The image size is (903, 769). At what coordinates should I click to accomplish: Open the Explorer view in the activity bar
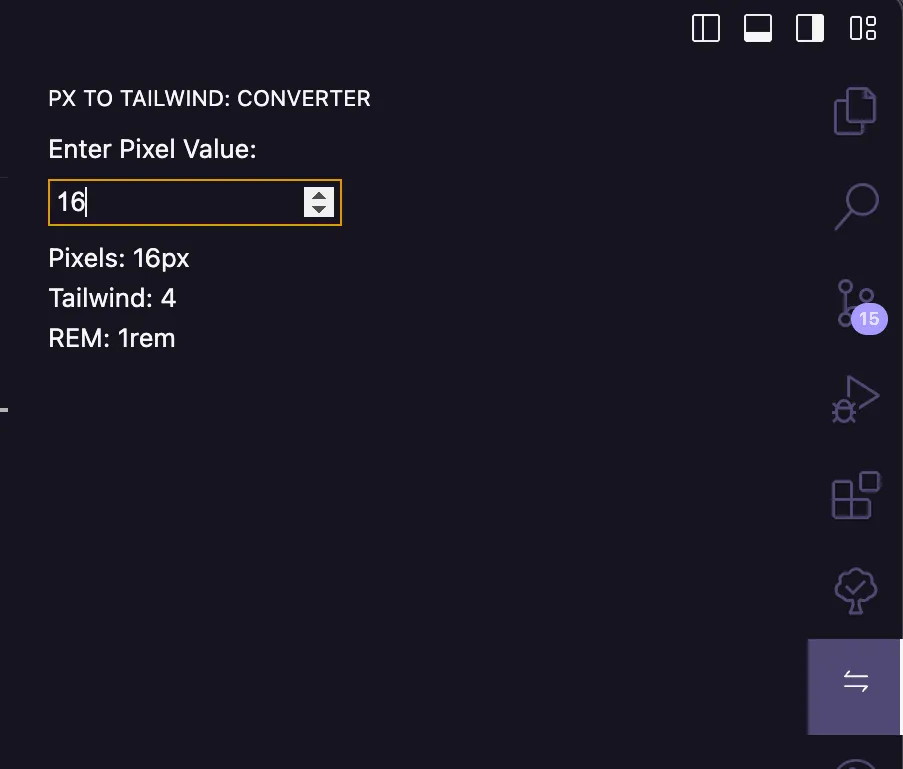click(854, 111)
